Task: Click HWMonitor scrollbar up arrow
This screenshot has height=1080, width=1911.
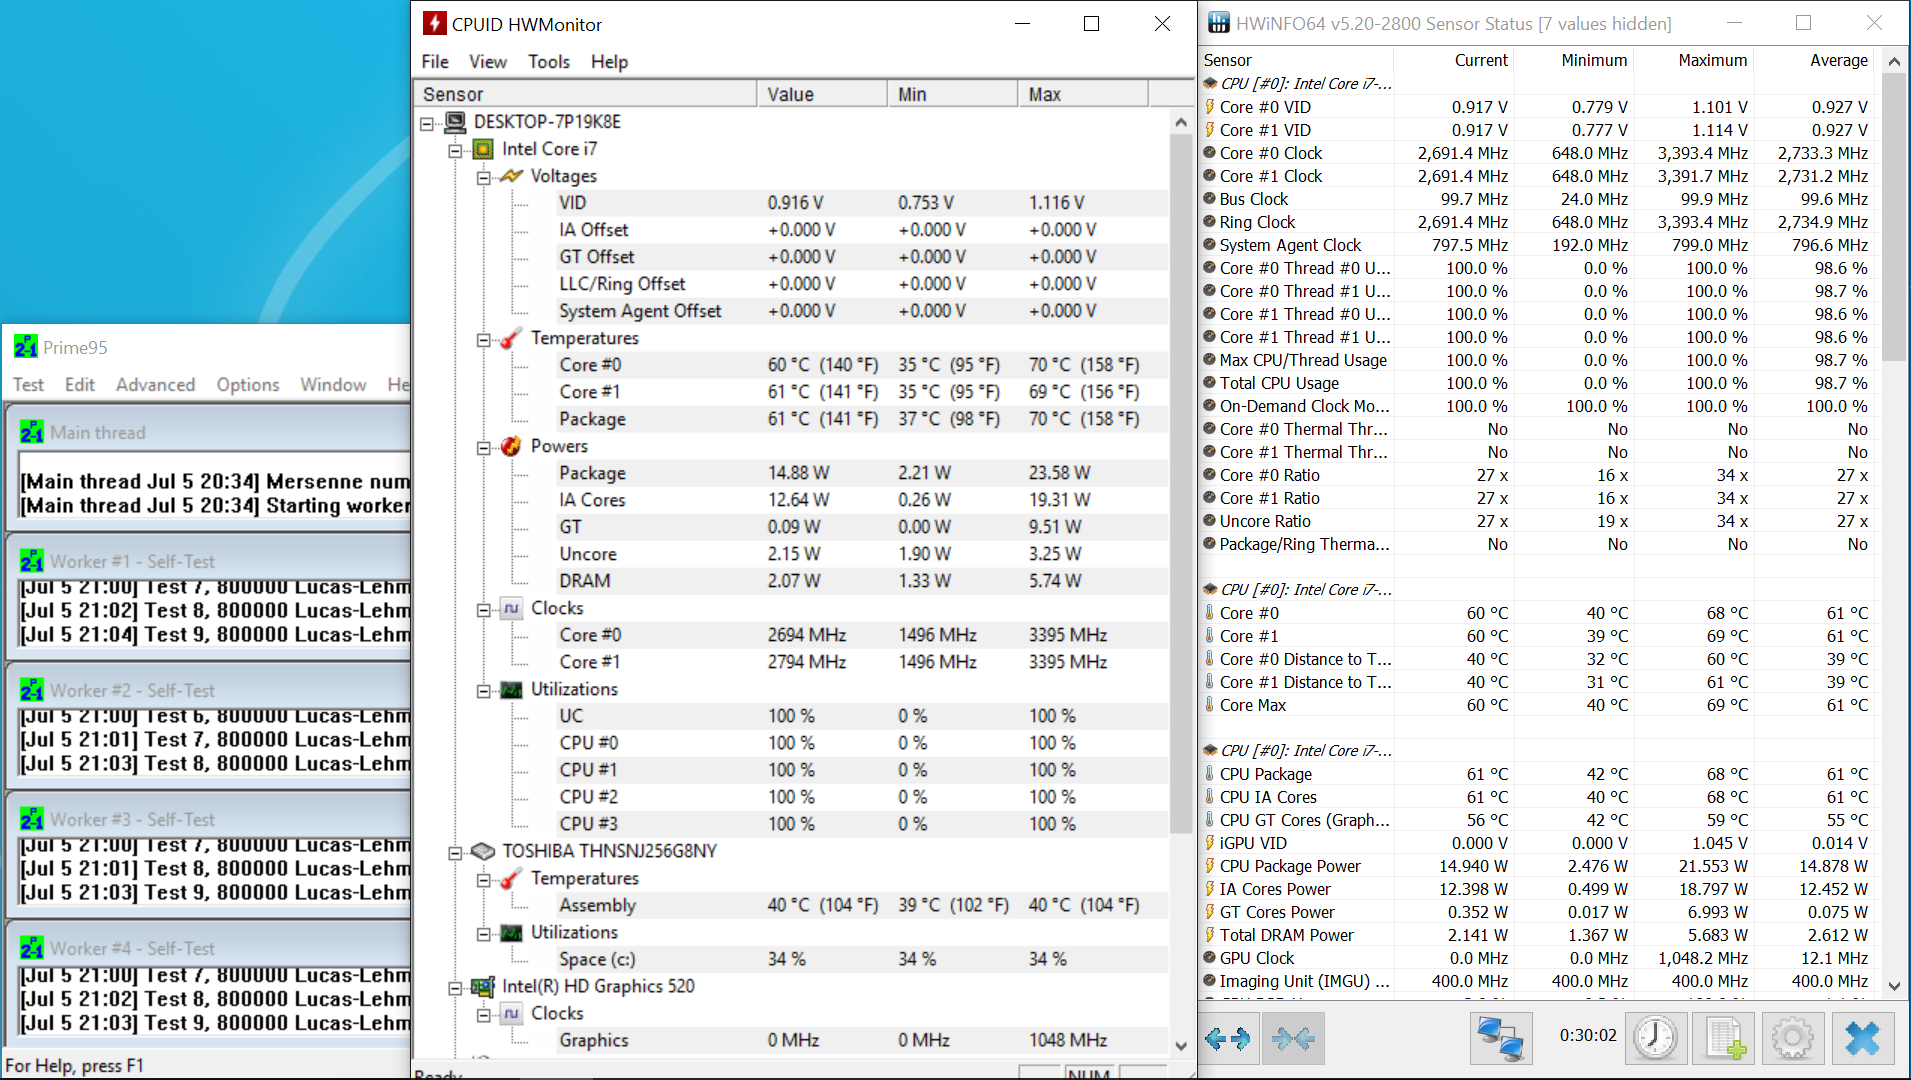Action: tap(1181, 122)
